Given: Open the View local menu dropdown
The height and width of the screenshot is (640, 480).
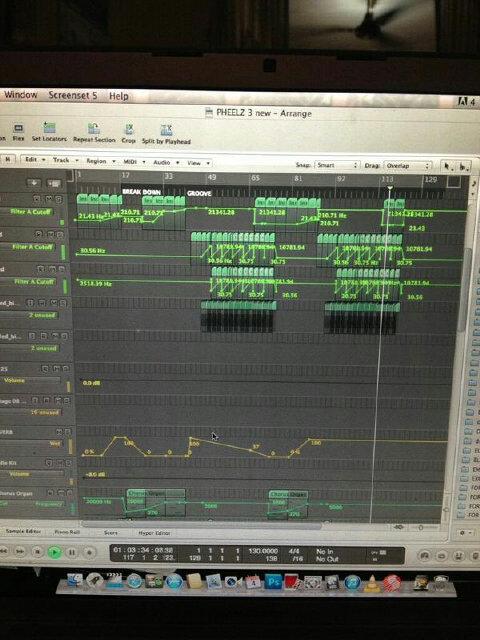Looking at the screenshot, I should point(198,163).
